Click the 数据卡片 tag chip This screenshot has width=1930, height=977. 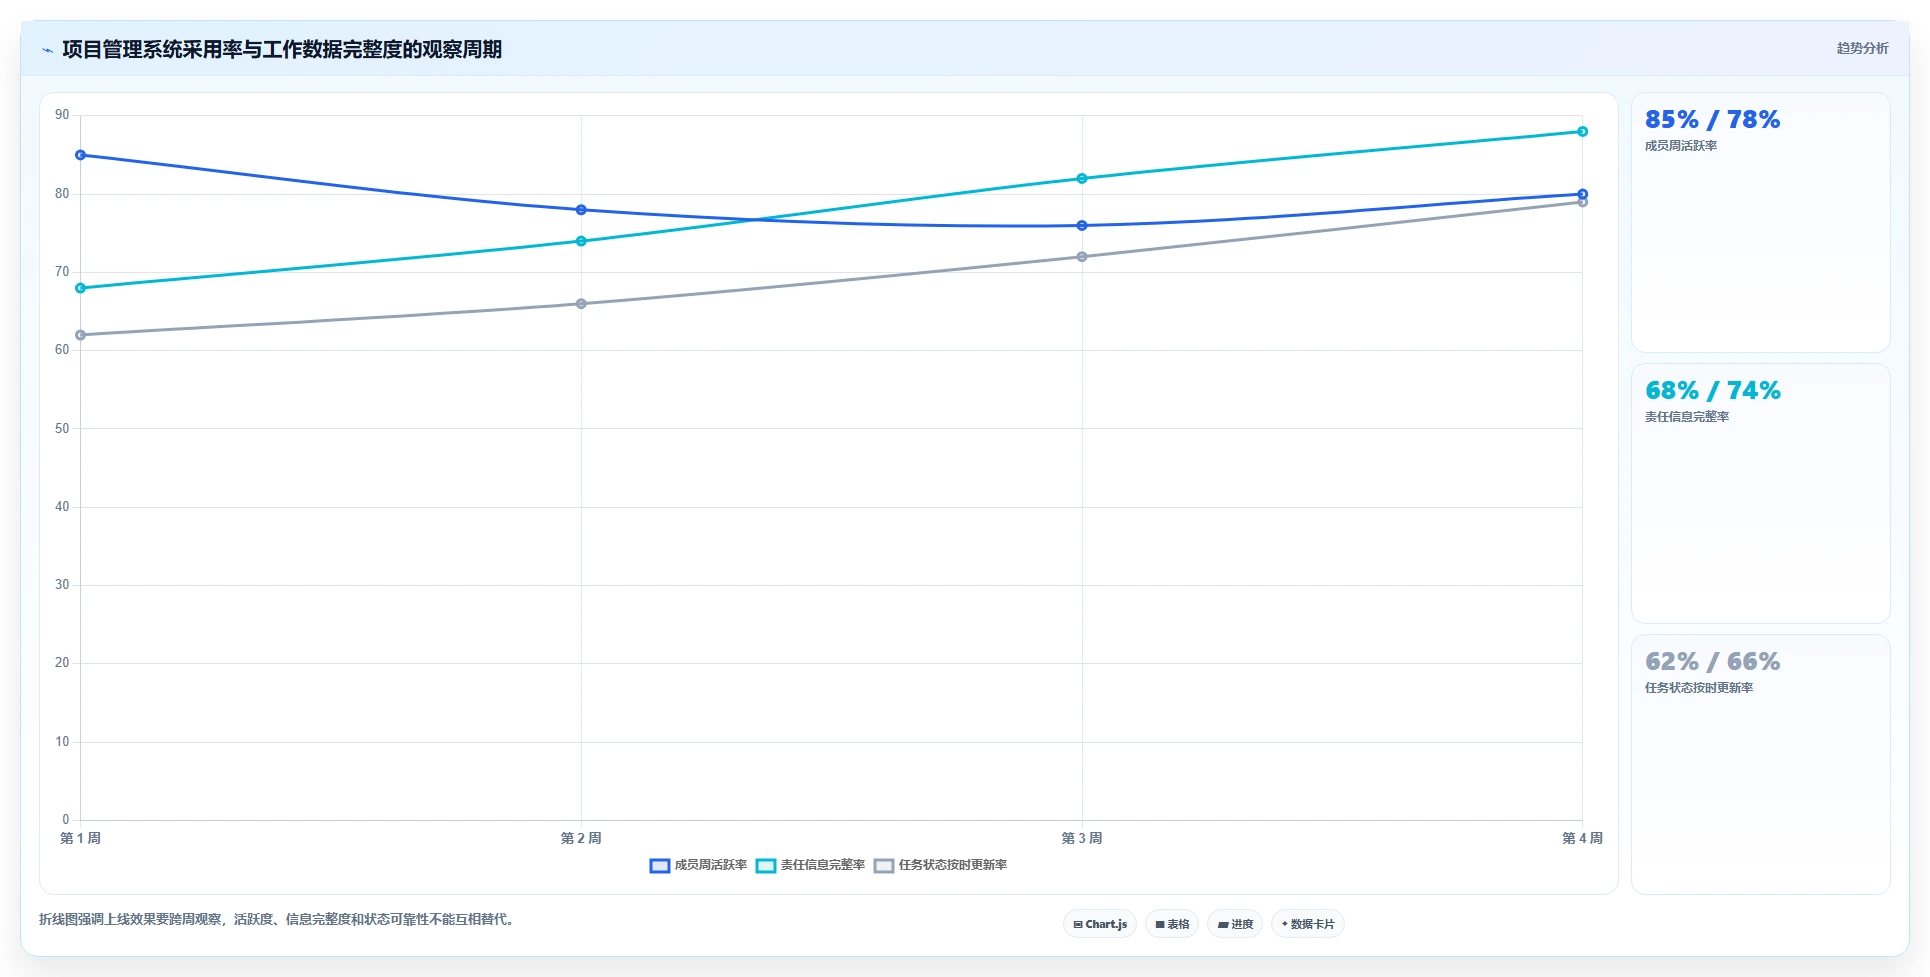coord(1308,924)
